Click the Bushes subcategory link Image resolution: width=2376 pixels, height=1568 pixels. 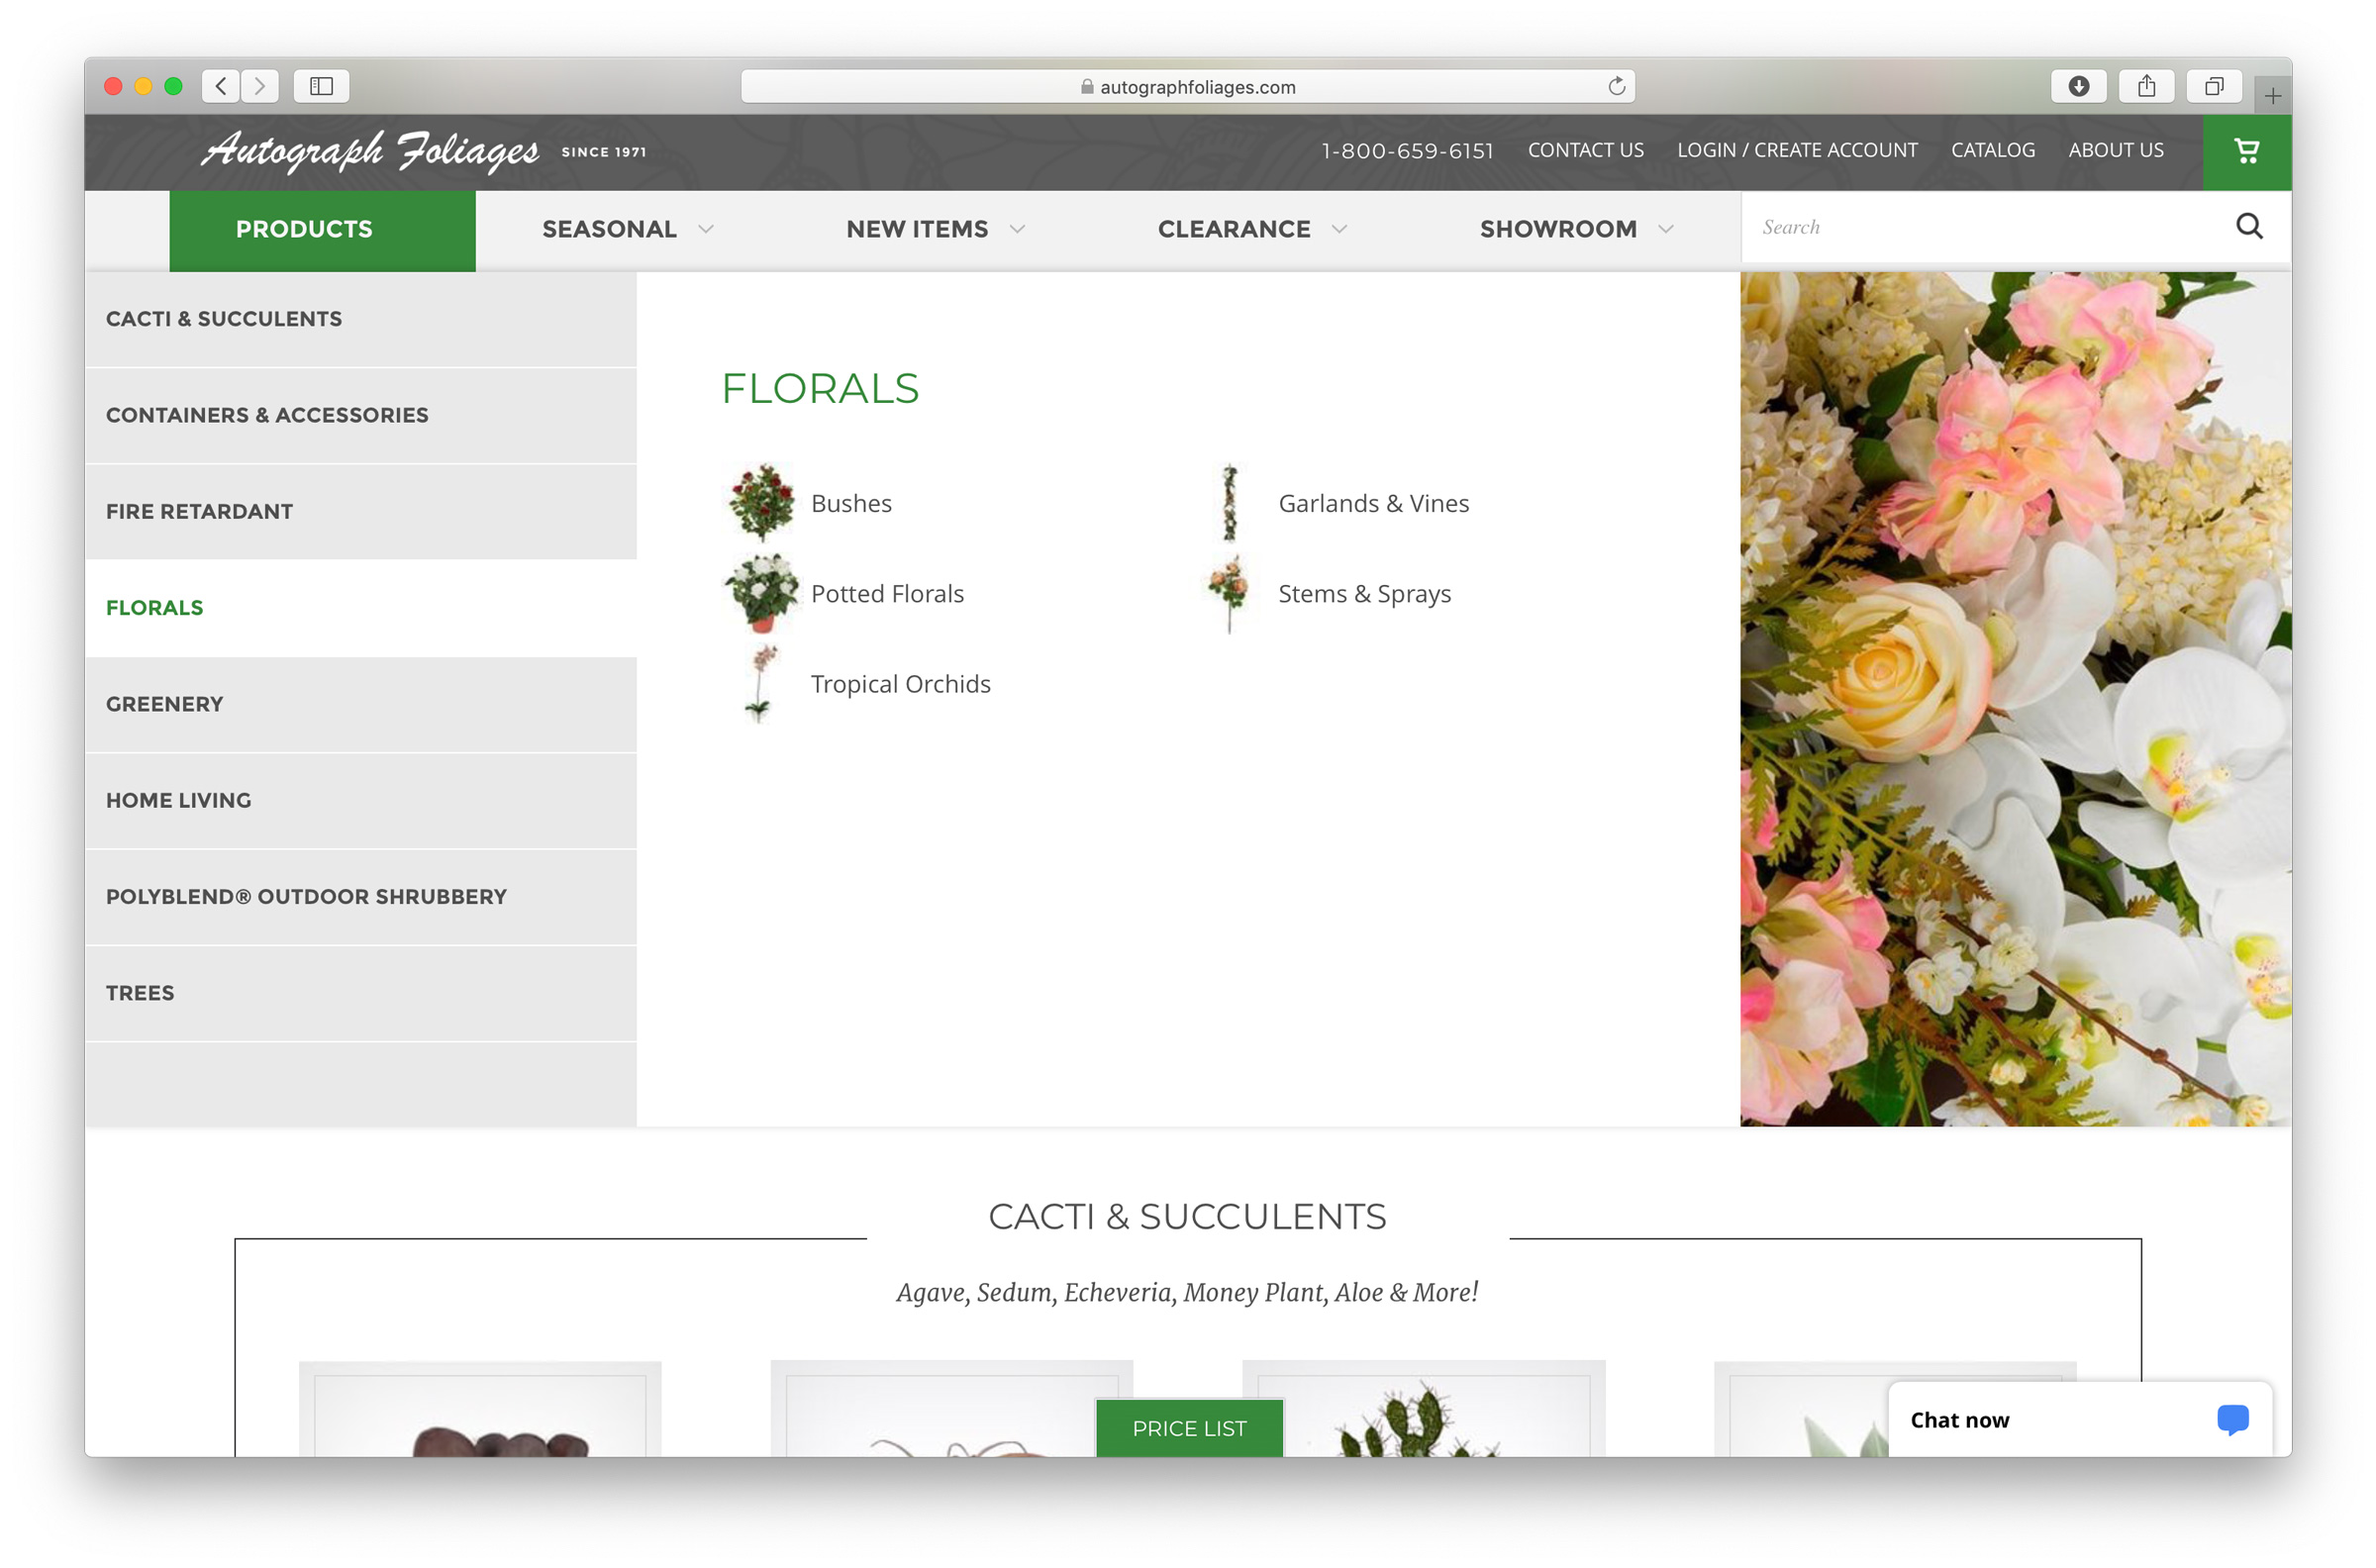(852, 502)
